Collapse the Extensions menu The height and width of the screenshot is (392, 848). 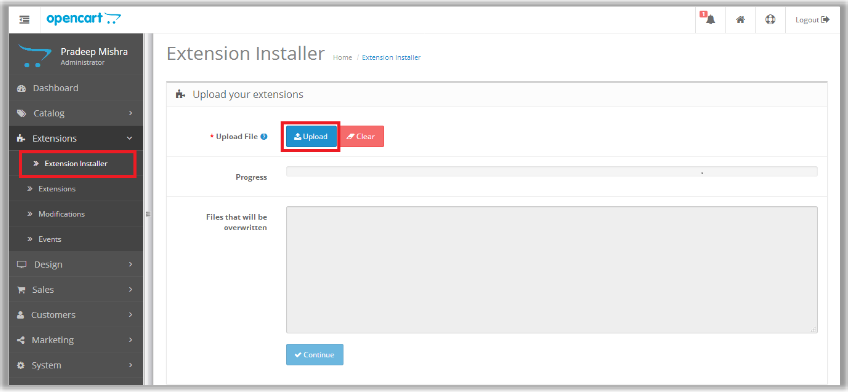coord(76,138)
